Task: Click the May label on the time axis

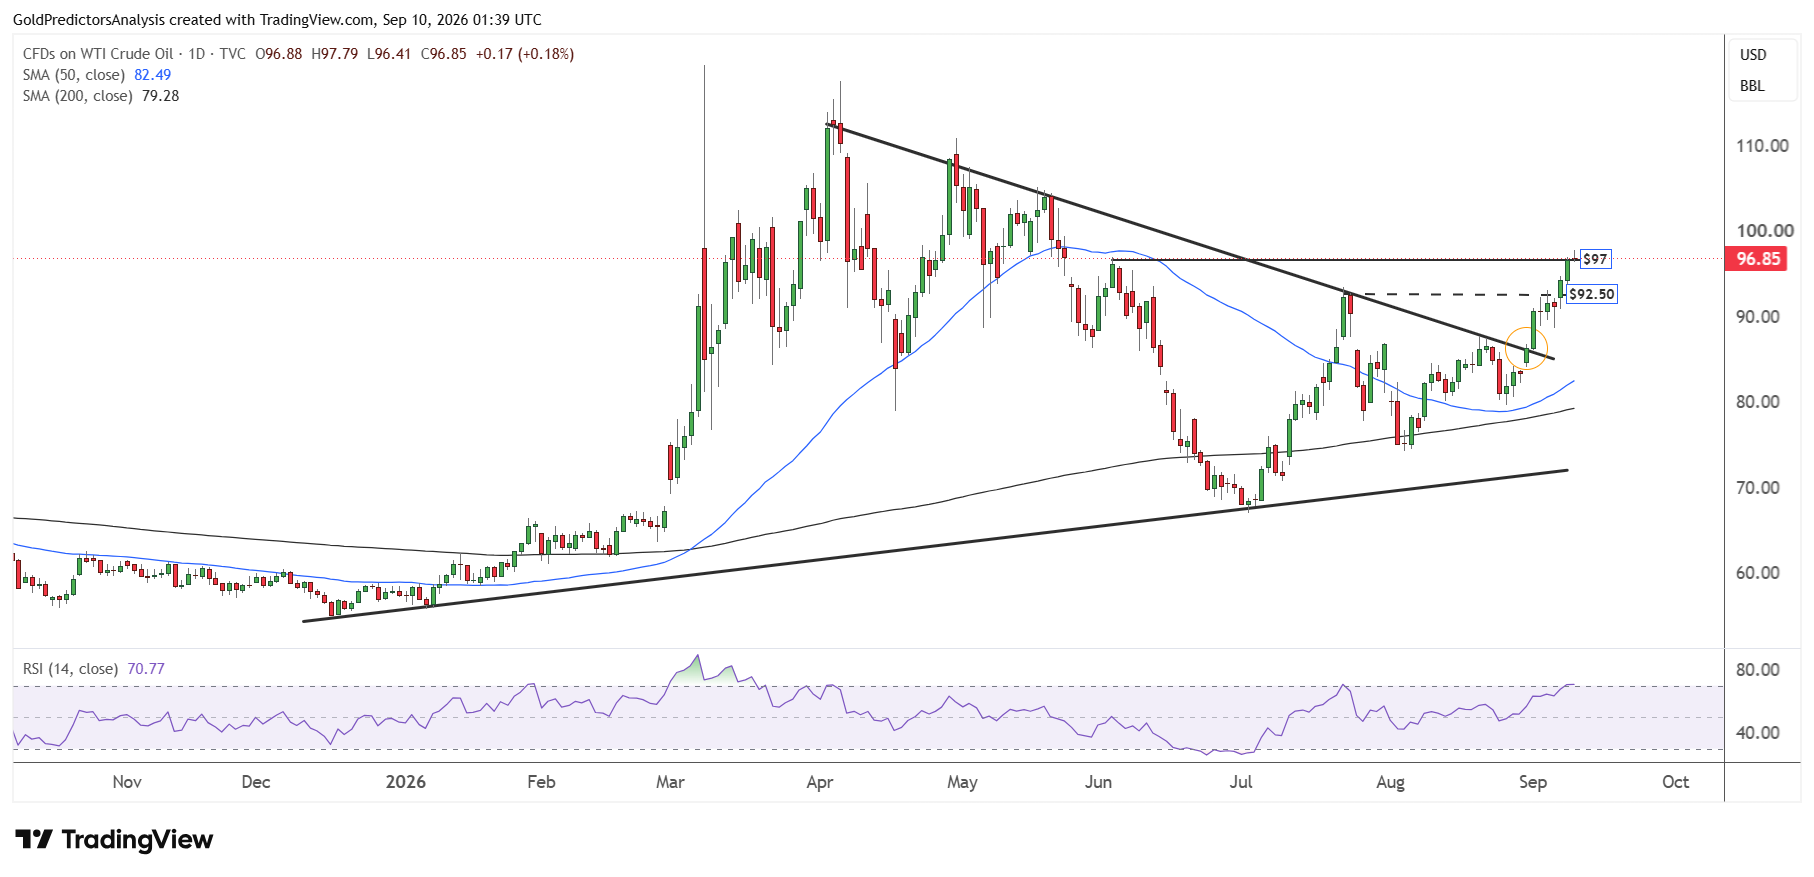Action: pyautogui.click(x=962, y=782)
